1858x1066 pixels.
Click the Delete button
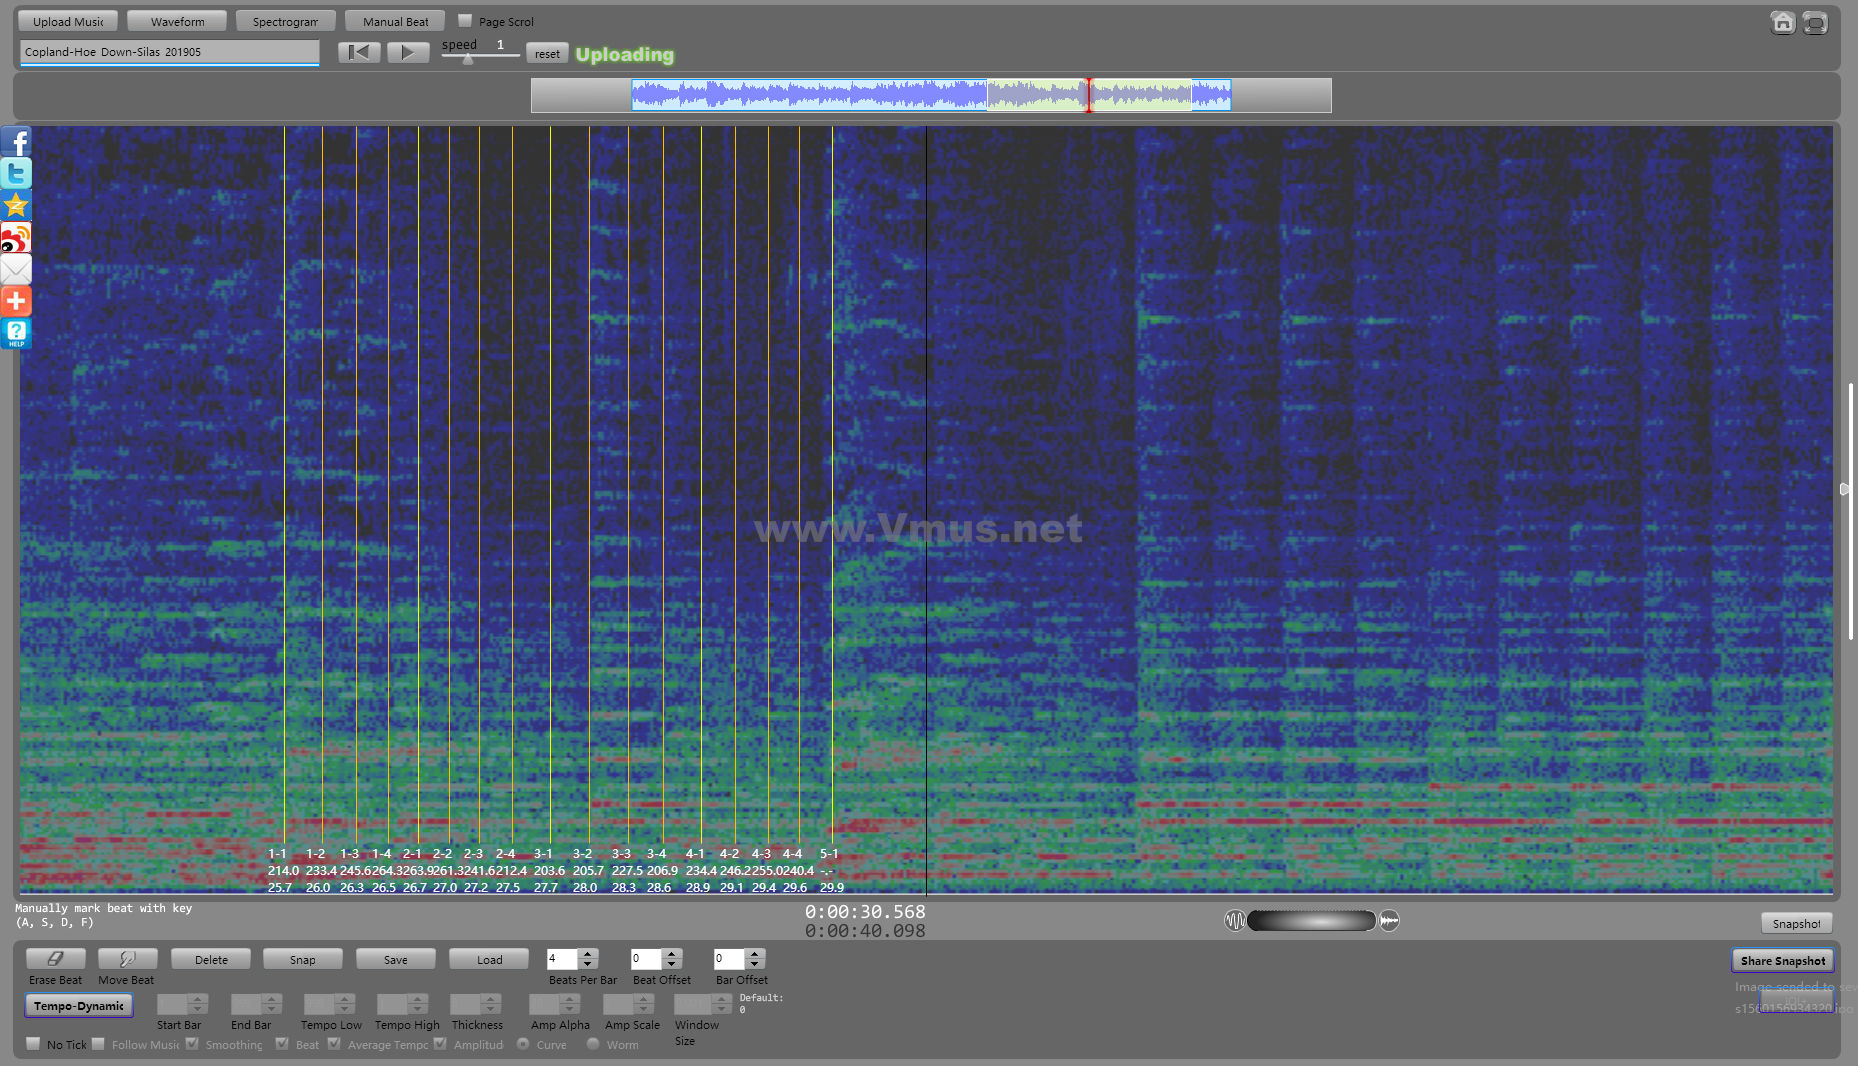pyautogui.click(x=211, y=959)
